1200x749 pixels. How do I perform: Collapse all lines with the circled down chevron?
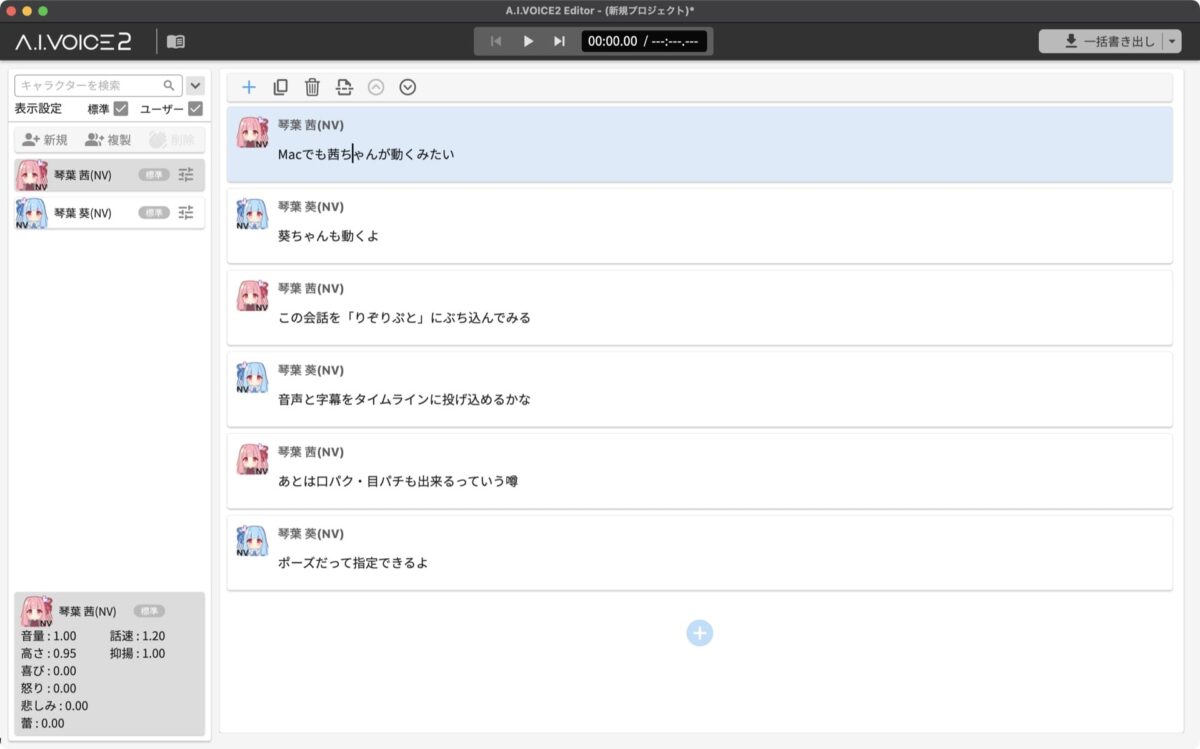coord(407,87)
